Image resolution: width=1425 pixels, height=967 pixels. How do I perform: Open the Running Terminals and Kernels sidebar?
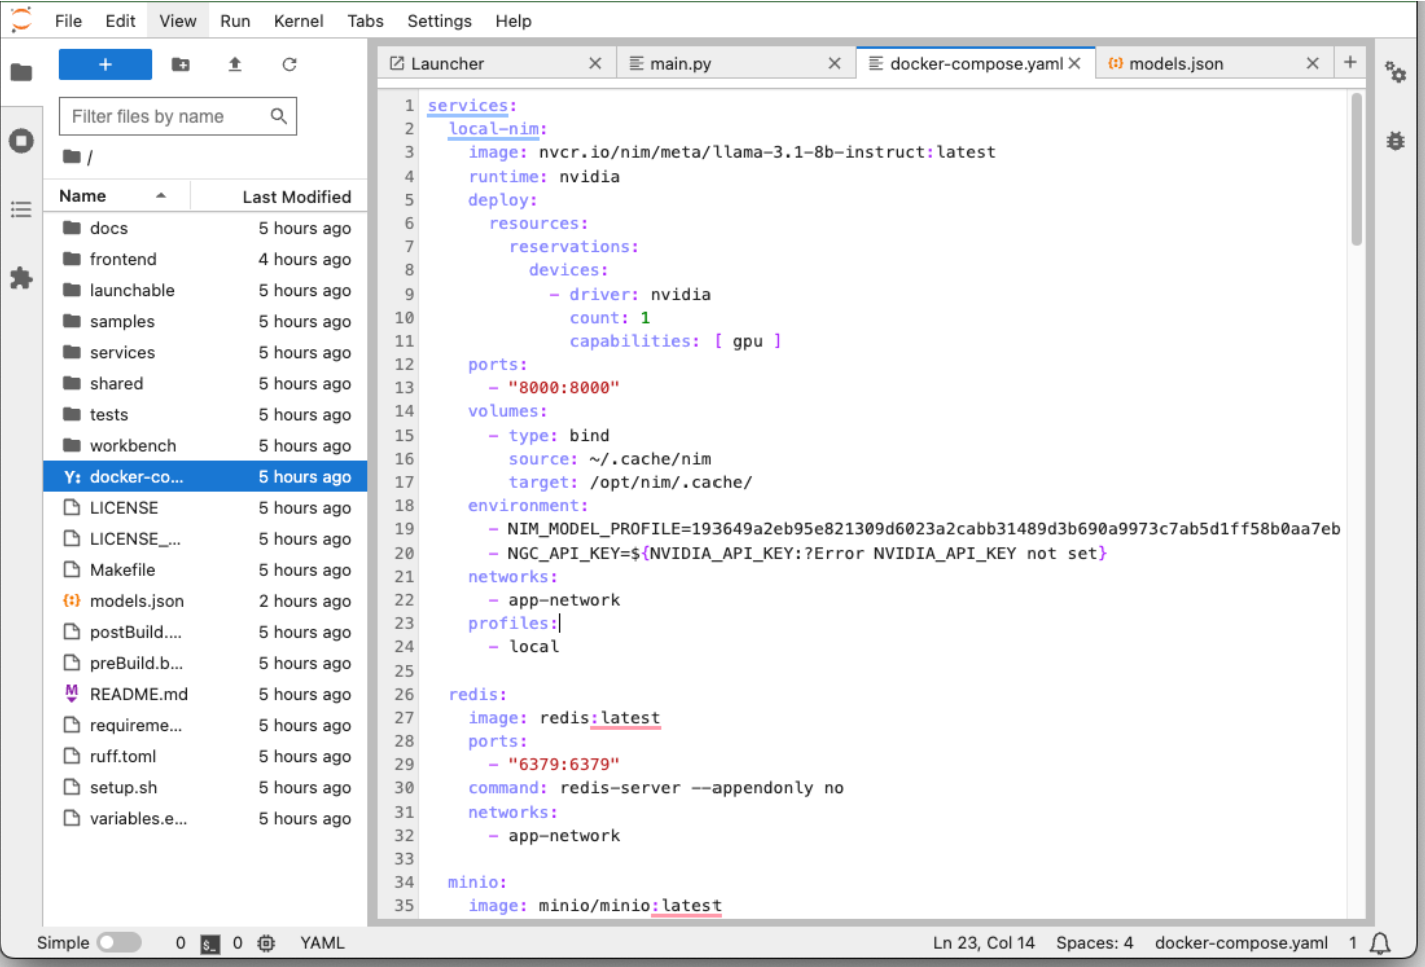pos(21,141)
